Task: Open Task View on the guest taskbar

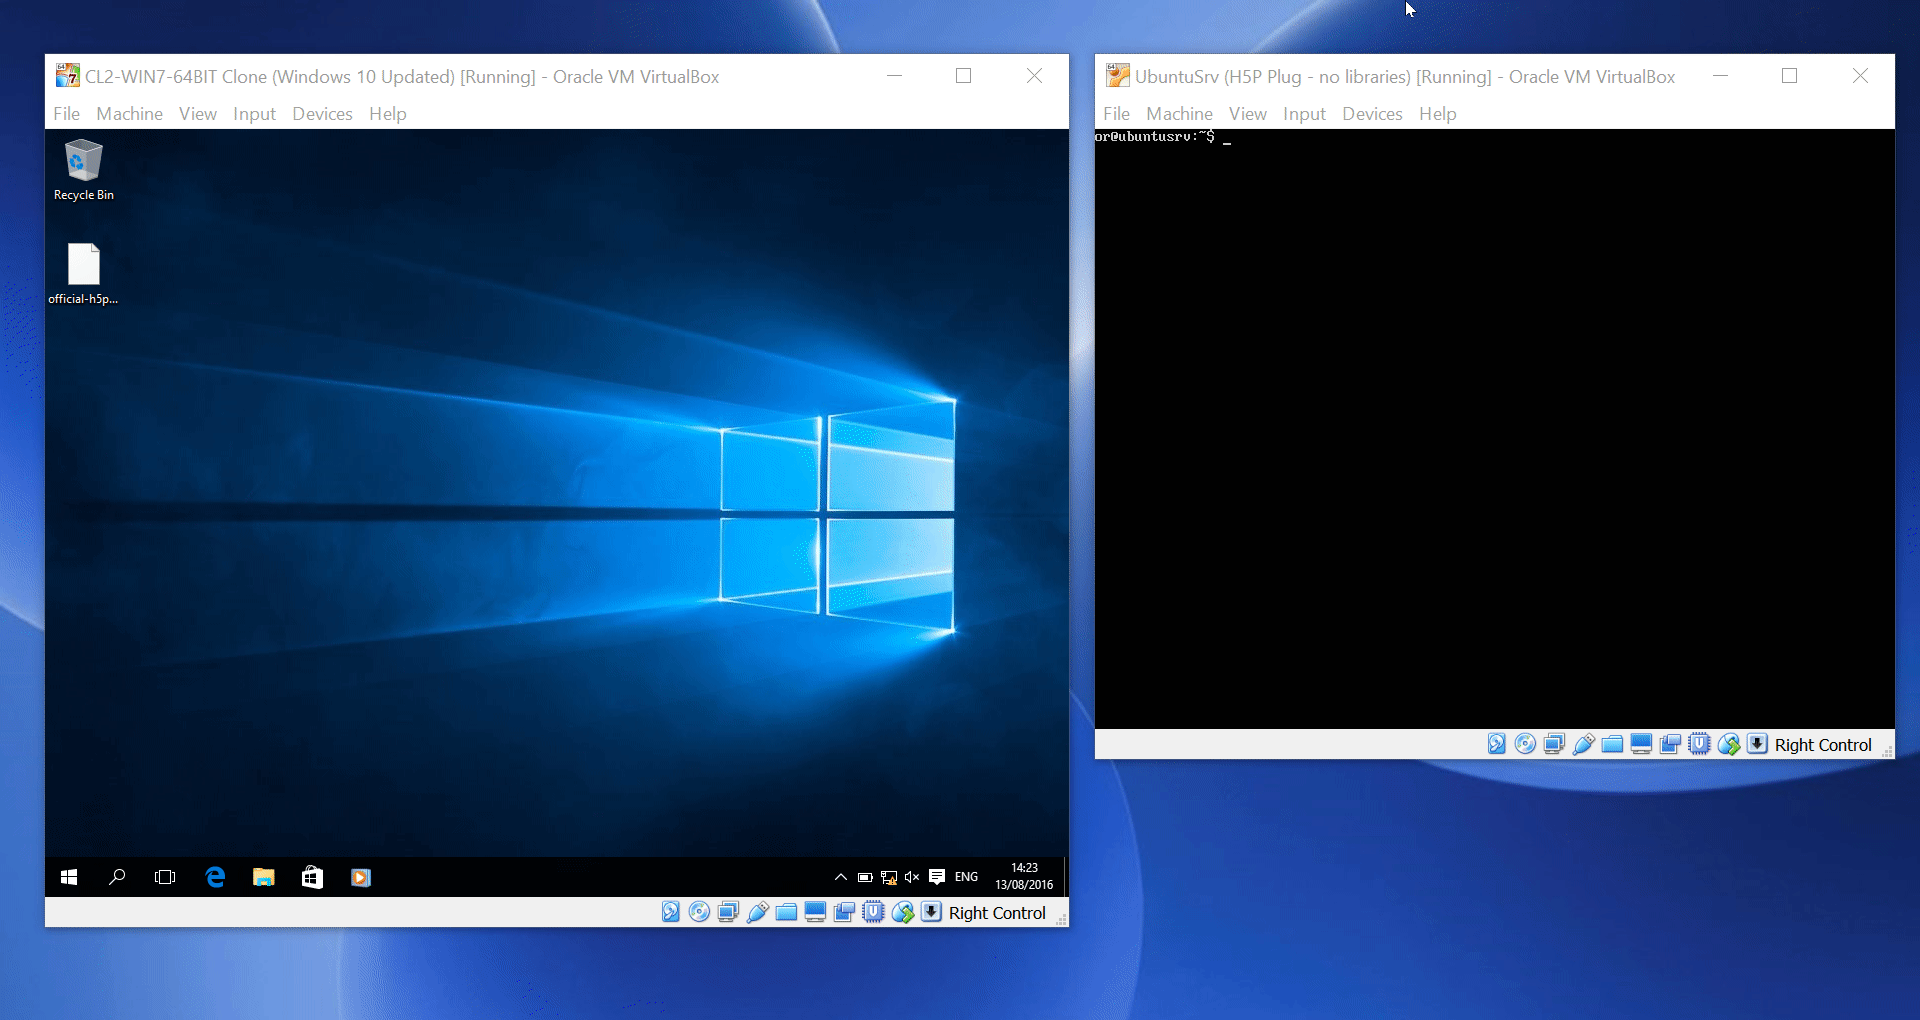Action: click(x=165, y=877)
